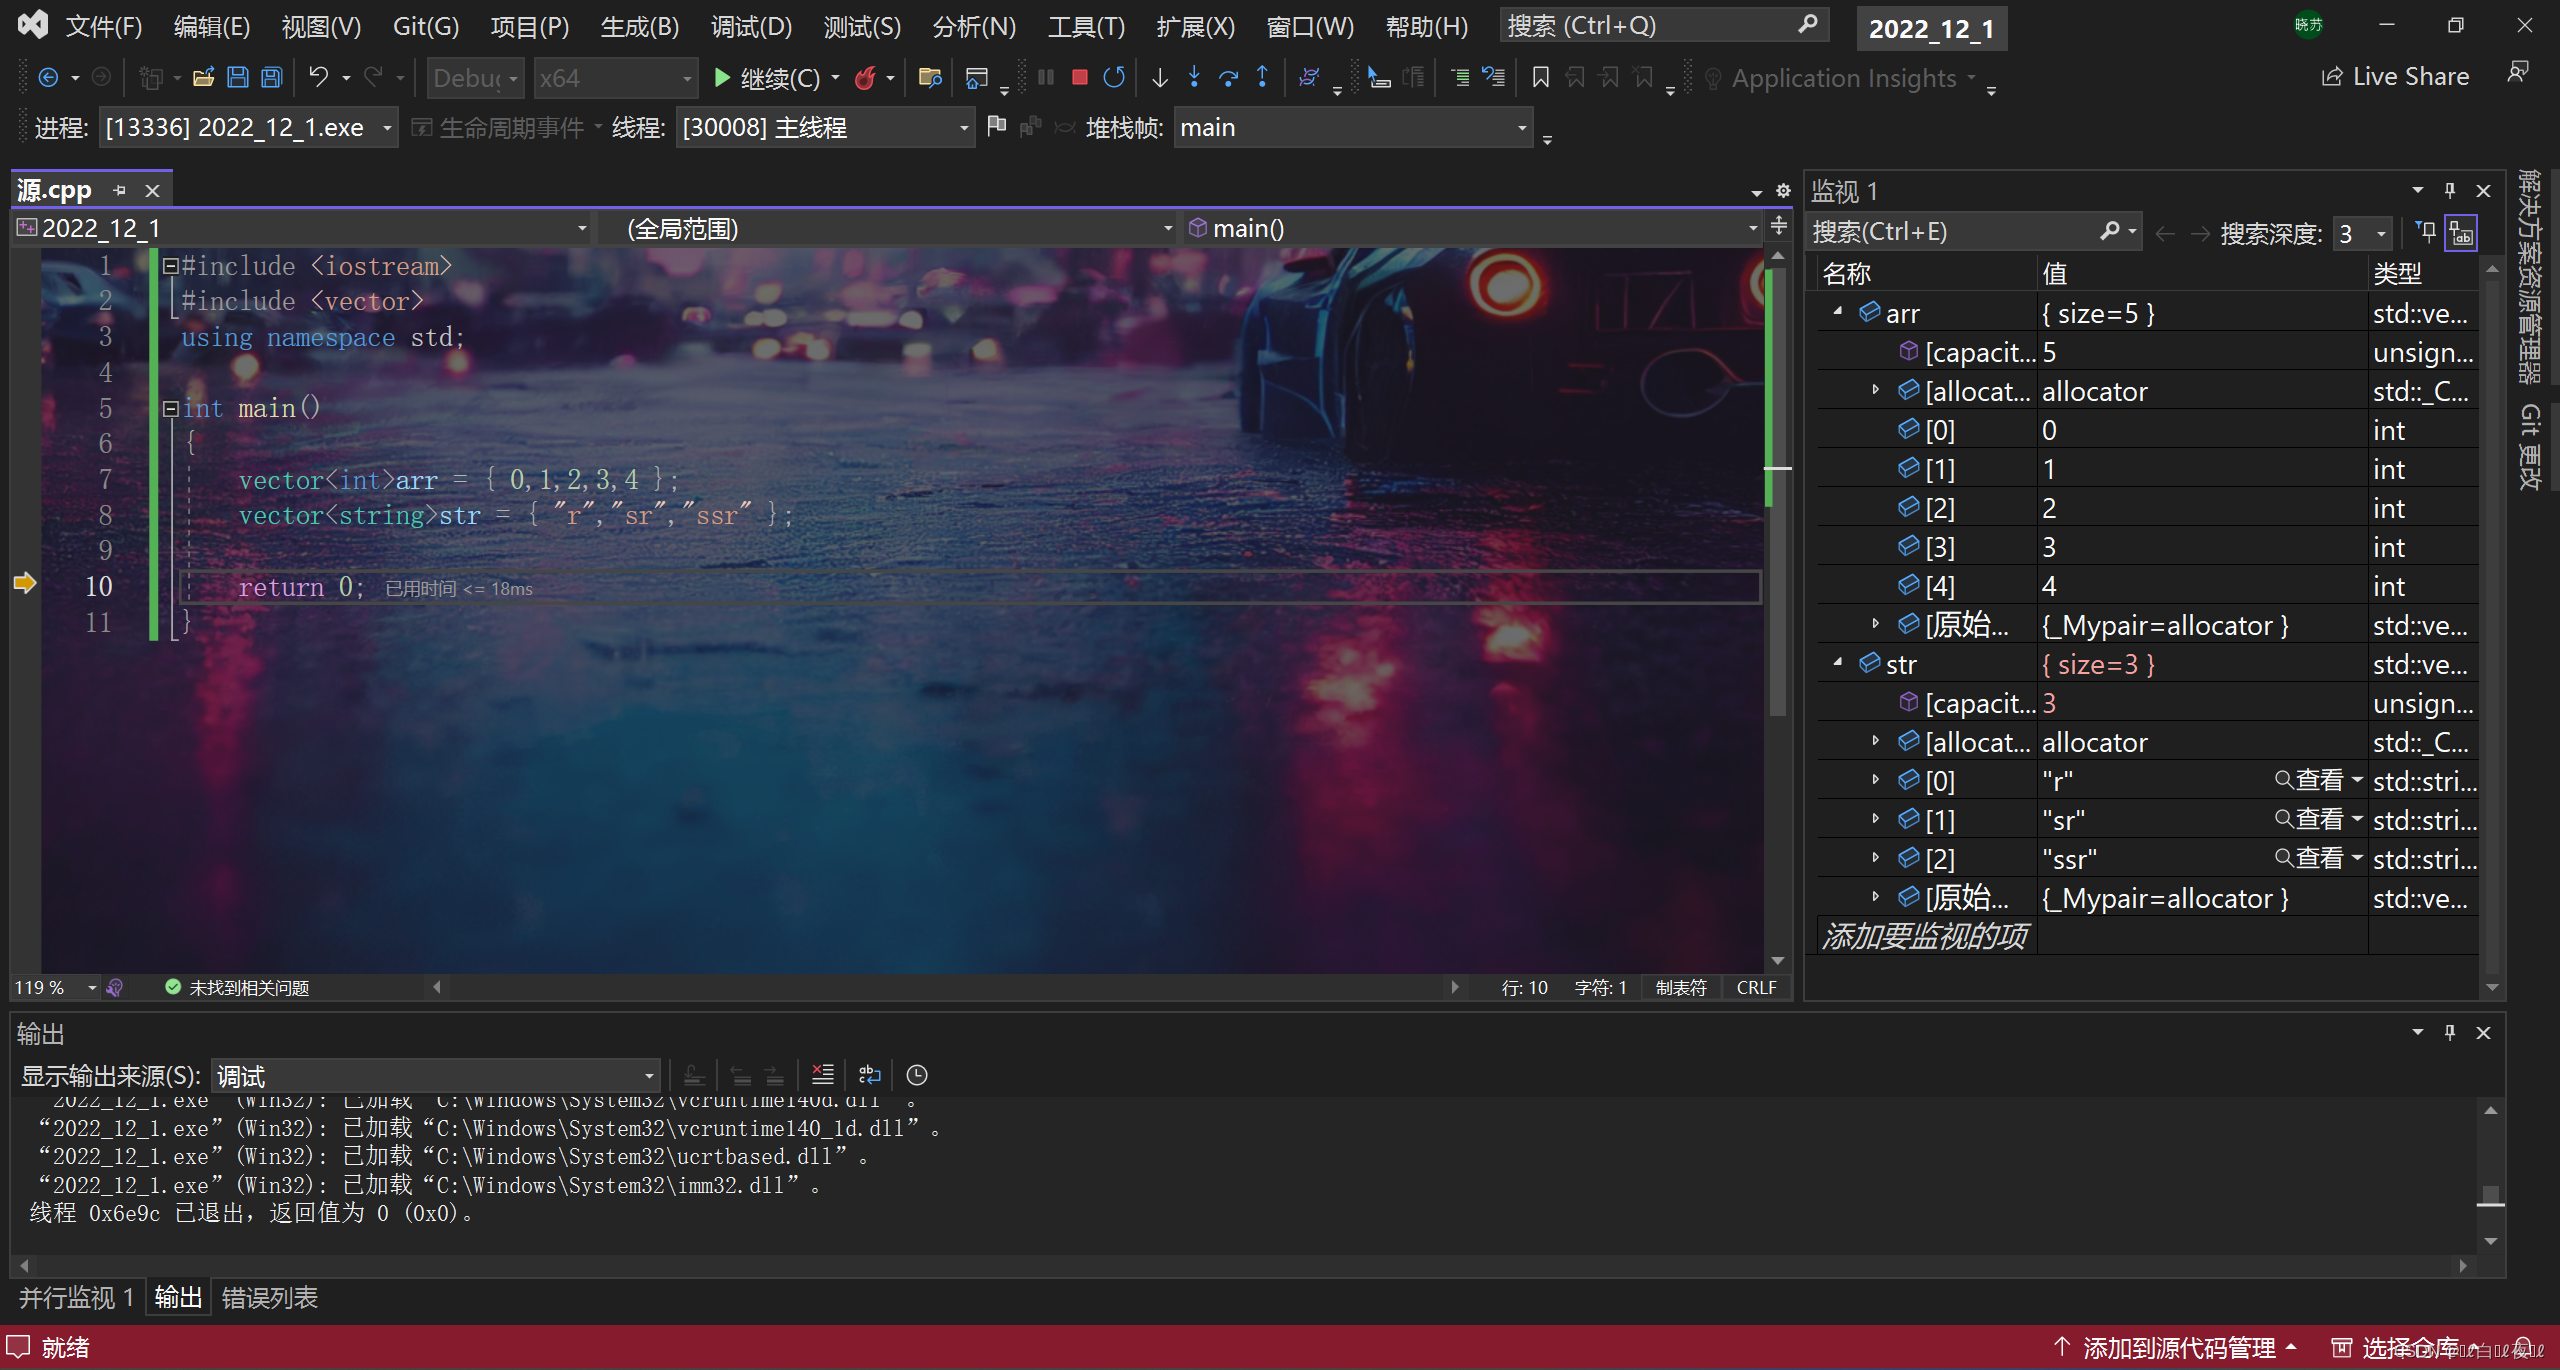This screenshot has width=2560, height=1370.
Task: Save All with the double disk icon
Action: (271, 77)
